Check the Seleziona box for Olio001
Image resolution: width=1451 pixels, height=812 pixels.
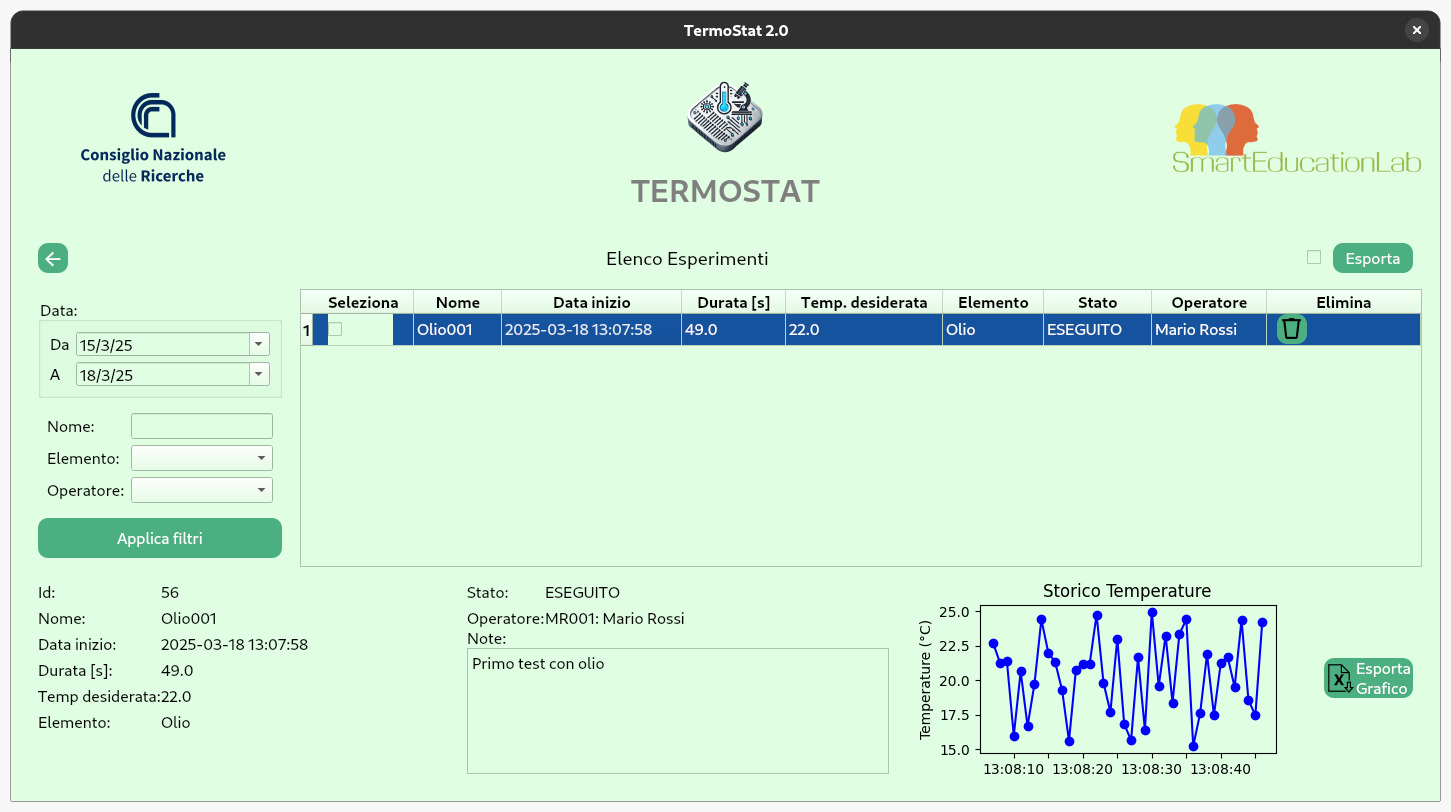[x=335, y=329]
